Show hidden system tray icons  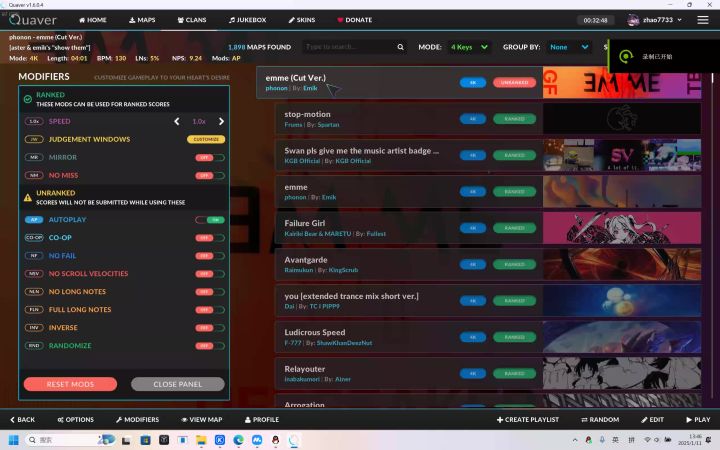[x=575, y=440]
